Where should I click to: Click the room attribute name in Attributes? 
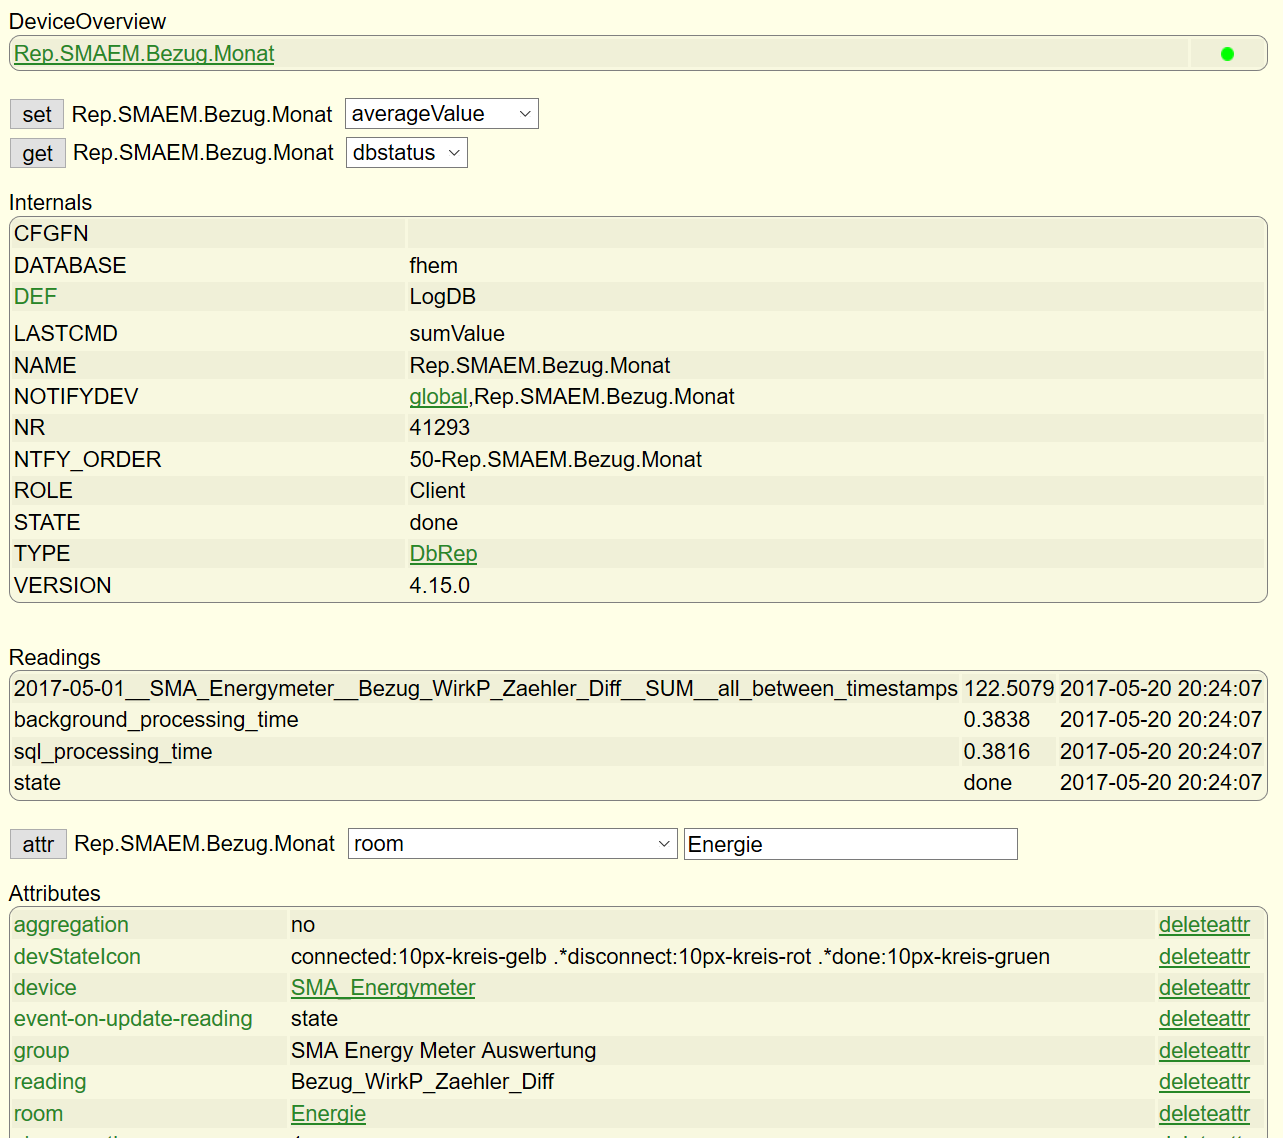click(38, 1114)
